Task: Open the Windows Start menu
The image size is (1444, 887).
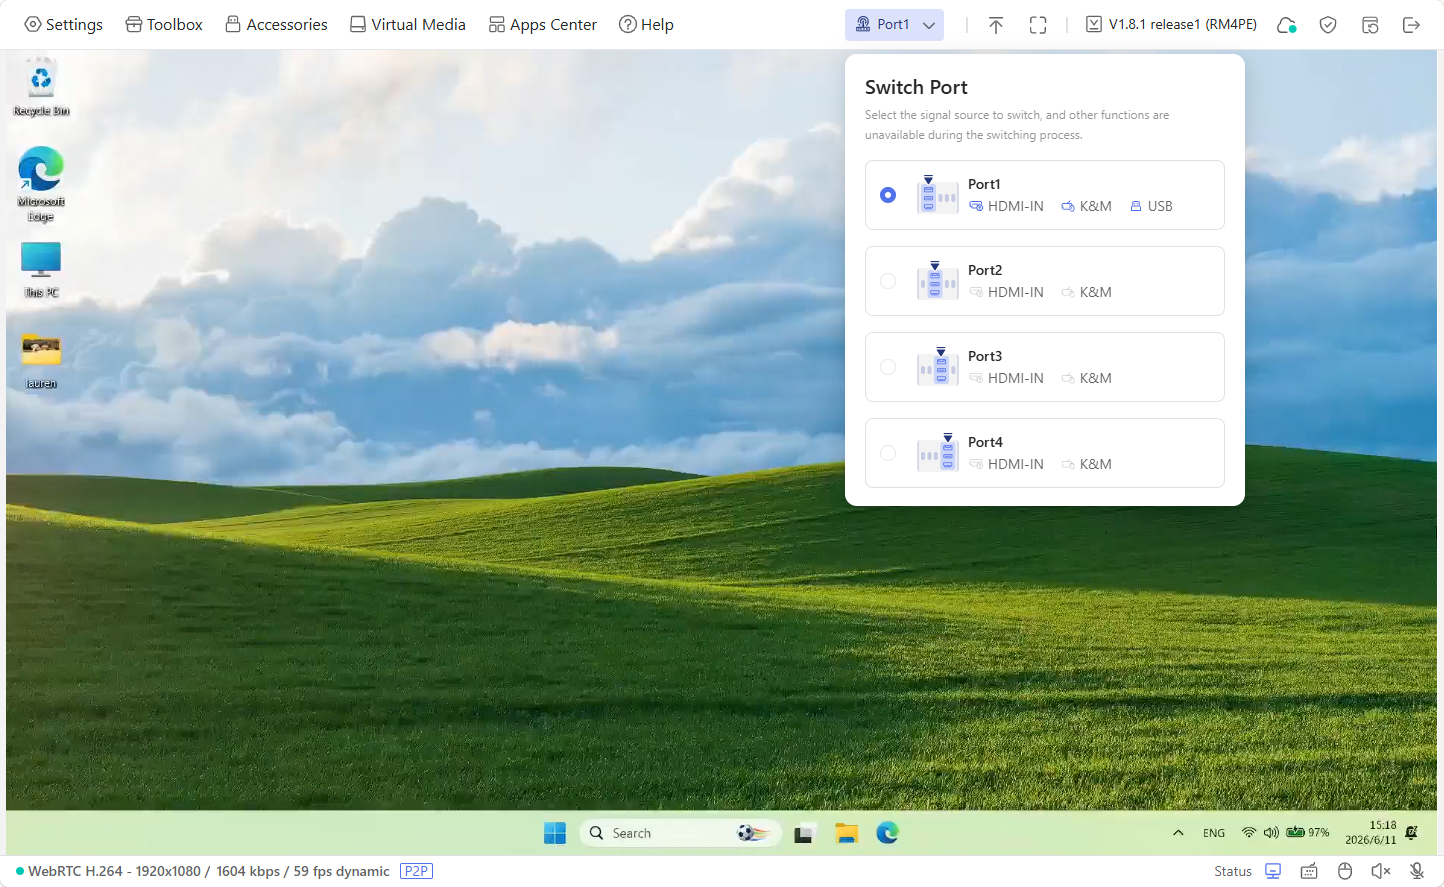Action: coord(555,833)
